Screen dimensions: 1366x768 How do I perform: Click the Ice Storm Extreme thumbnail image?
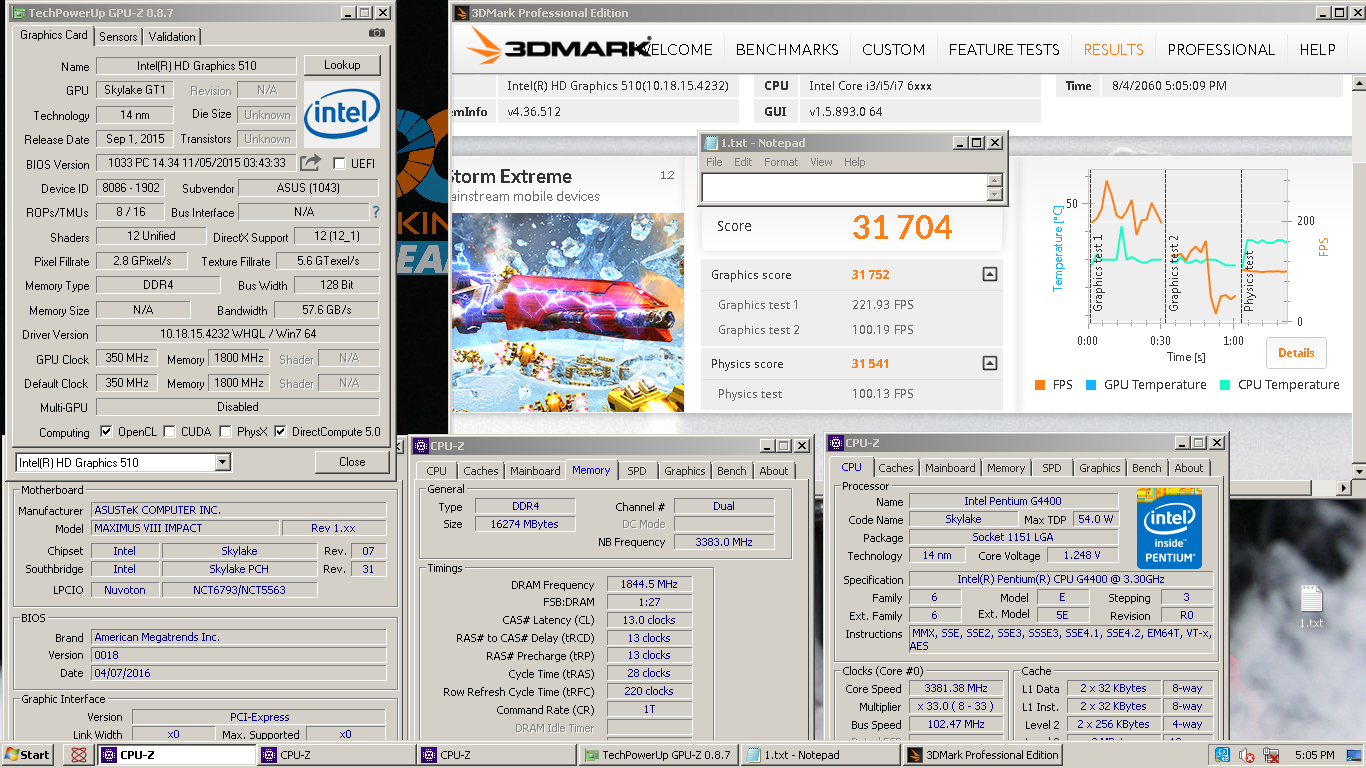568,312
